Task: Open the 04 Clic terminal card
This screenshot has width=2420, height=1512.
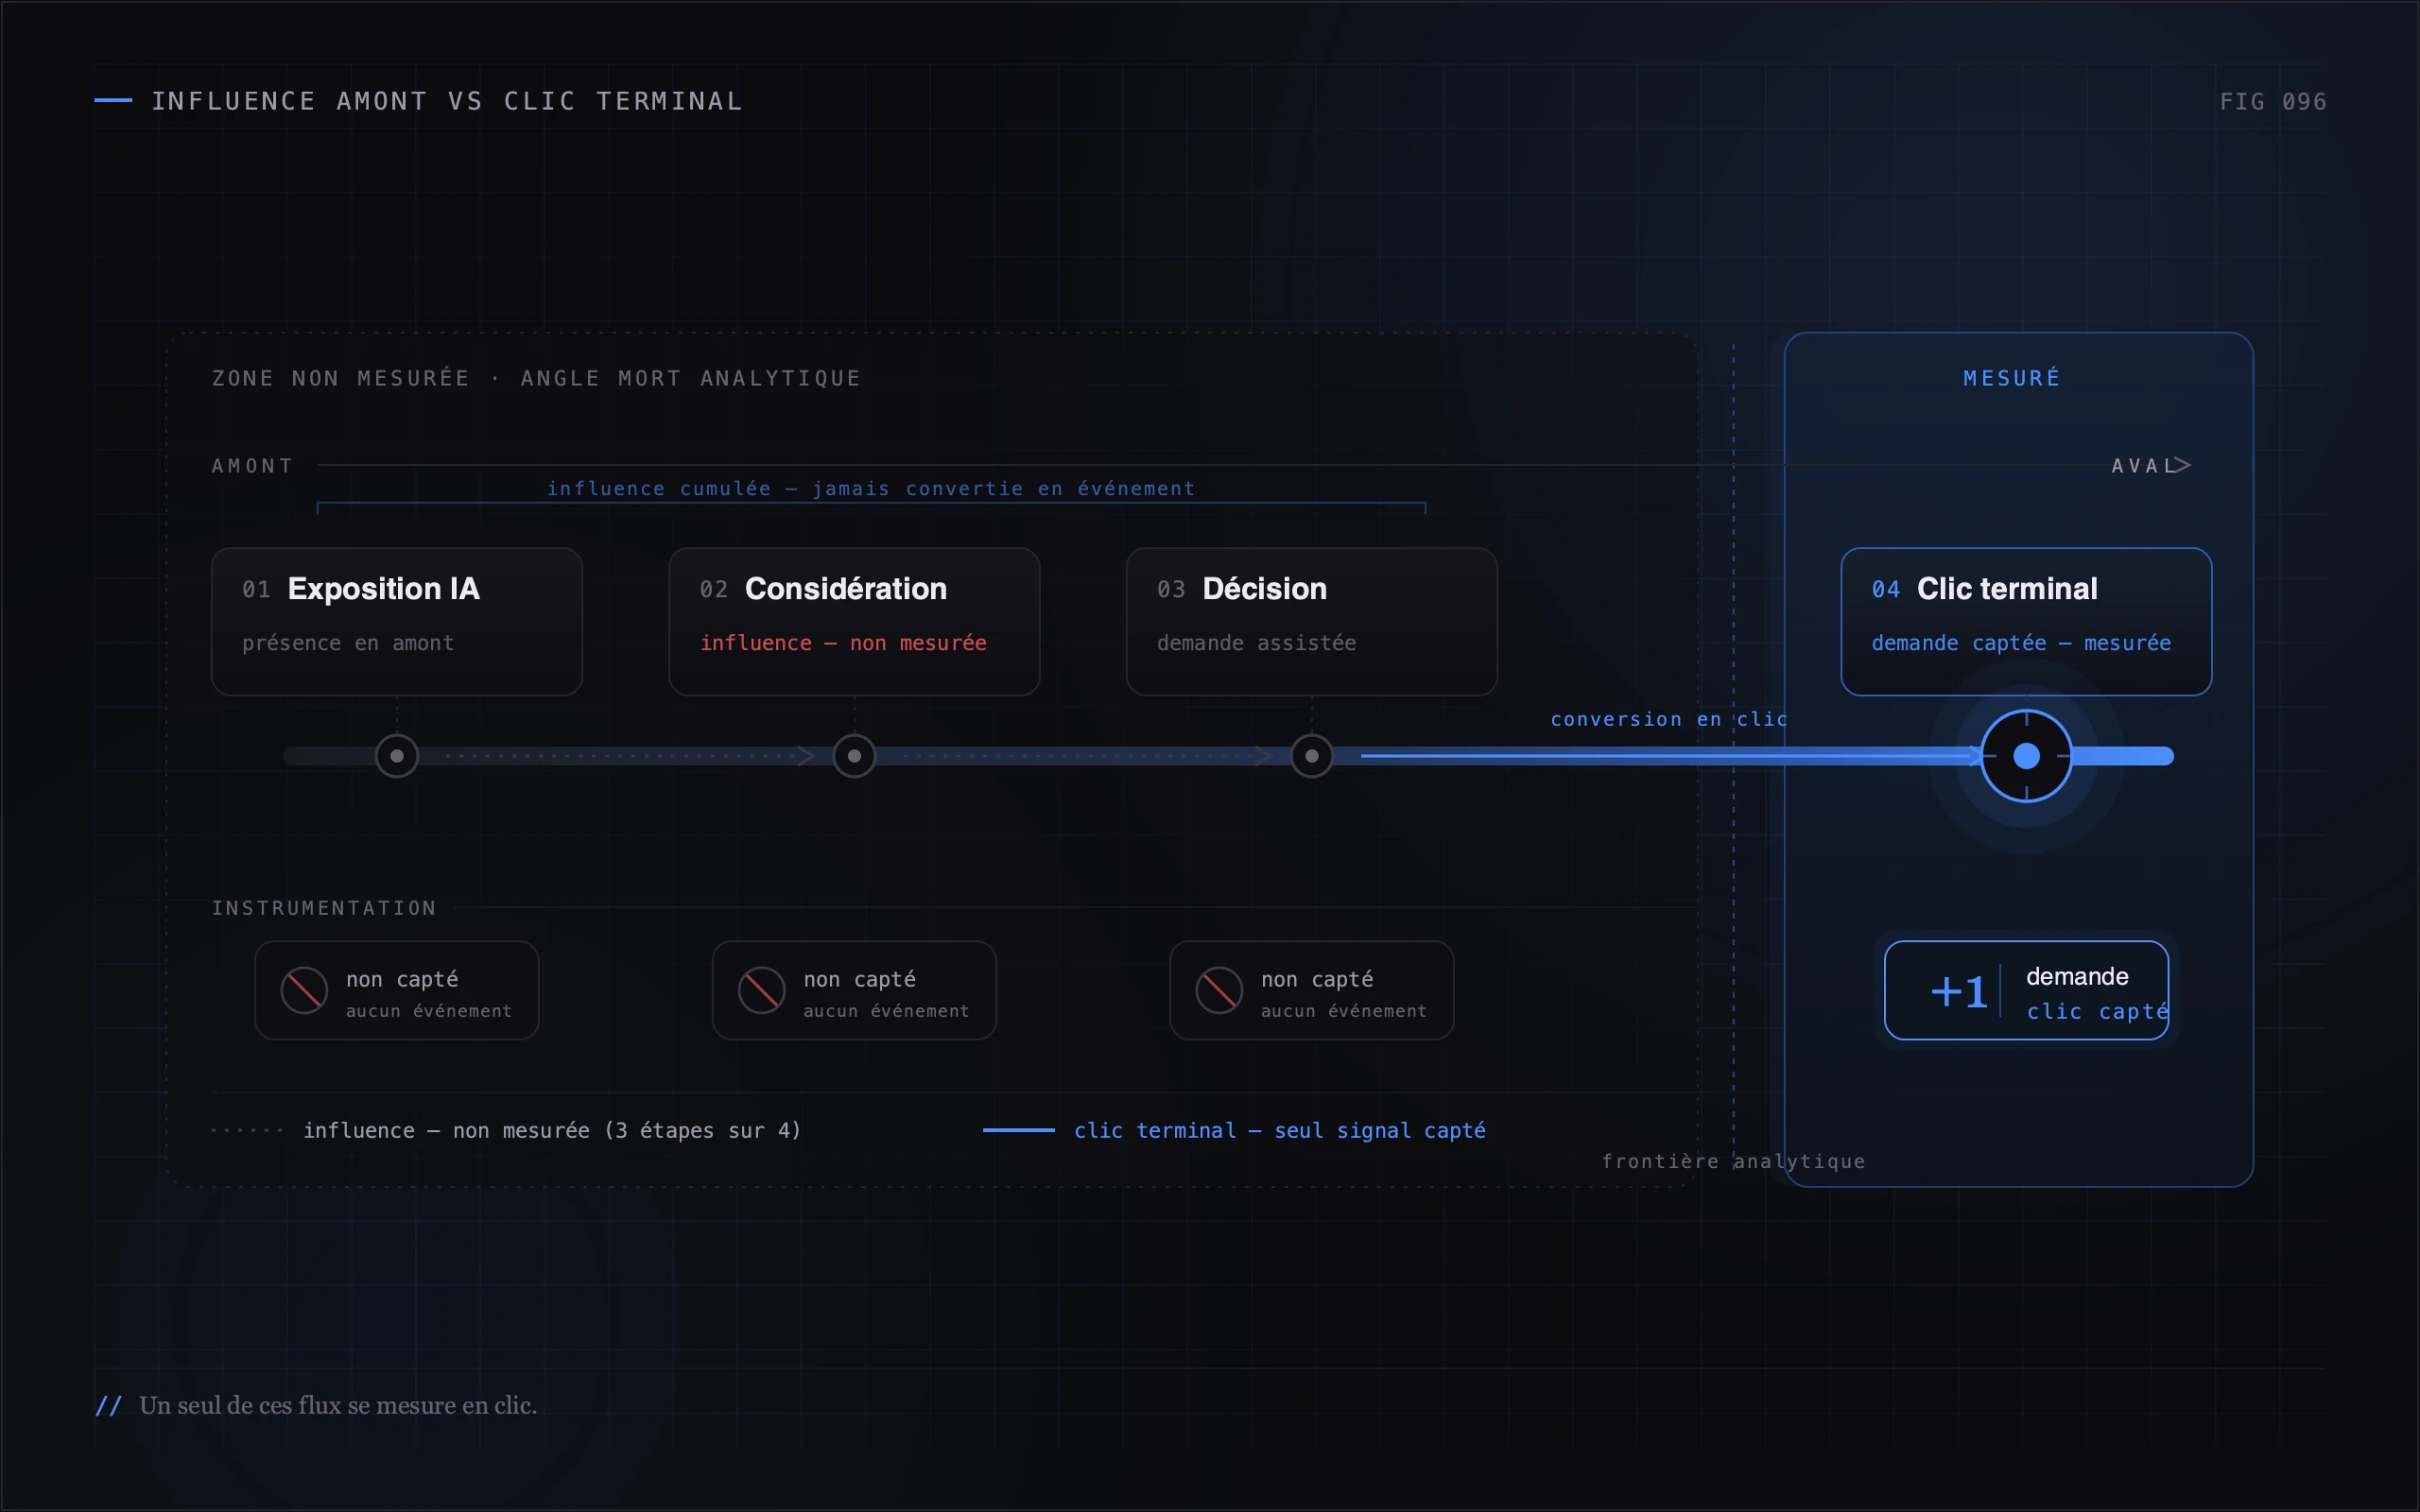Action: click(x=2026, y=621)
